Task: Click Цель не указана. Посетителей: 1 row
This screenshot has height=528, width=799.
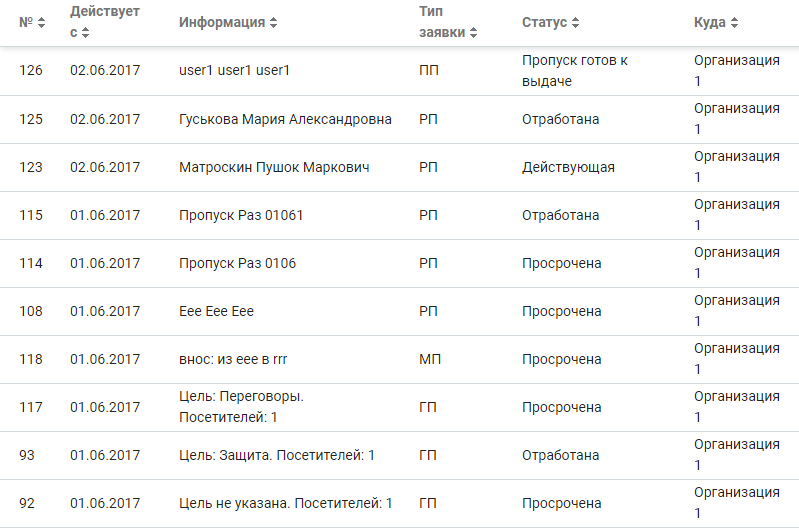Action: (400, 503)
